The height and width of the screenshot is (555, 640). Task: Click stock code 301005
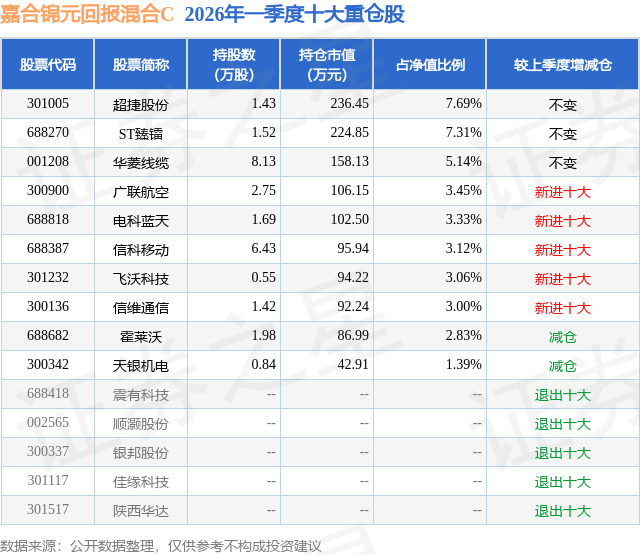click(x=48, y=104)
